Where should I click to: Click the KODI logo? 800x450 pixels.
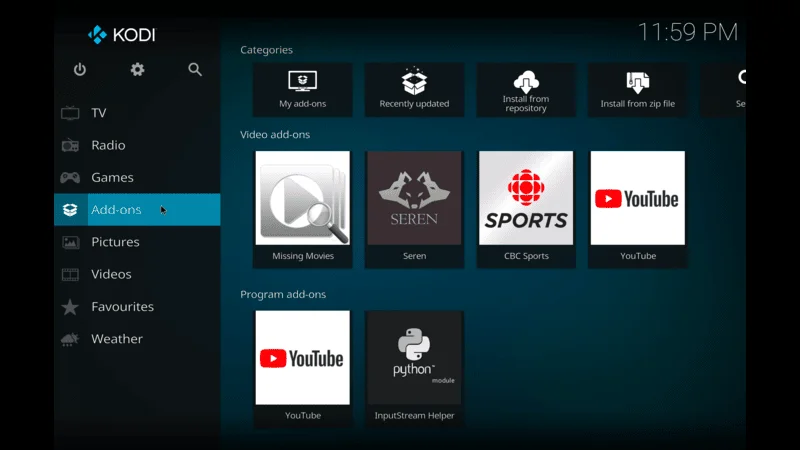pyautogui.click(x=121, y=35)
